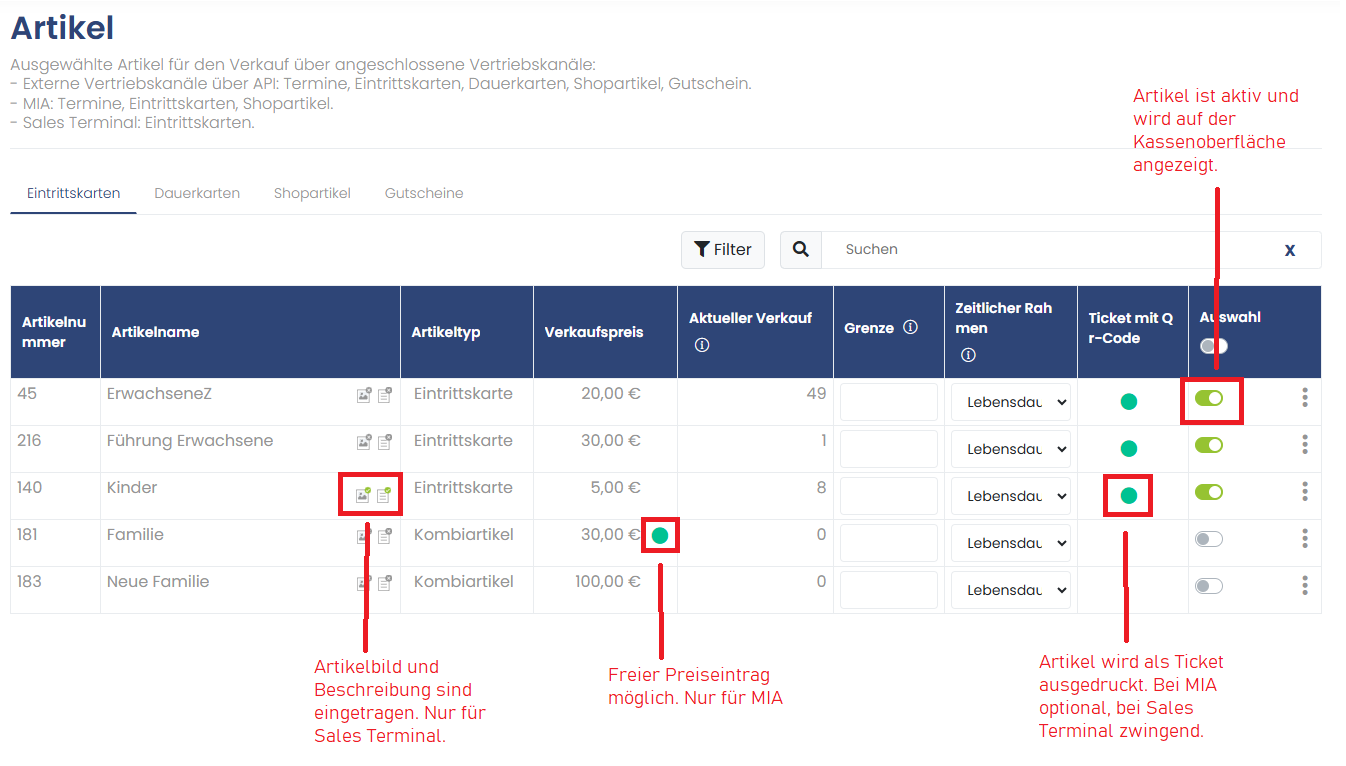Toggle the Auswahl switch in table header
The image size is (1346, 766).
tap(1213, 345)
